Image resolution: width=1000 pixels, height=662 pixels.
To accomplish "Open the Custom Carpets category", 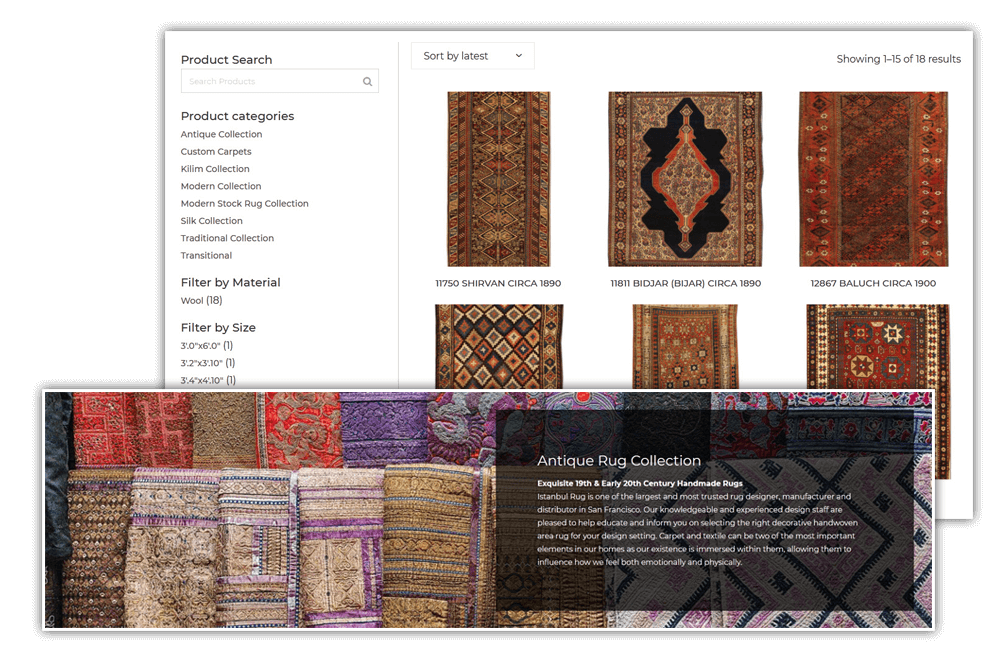I will (216, 152).
